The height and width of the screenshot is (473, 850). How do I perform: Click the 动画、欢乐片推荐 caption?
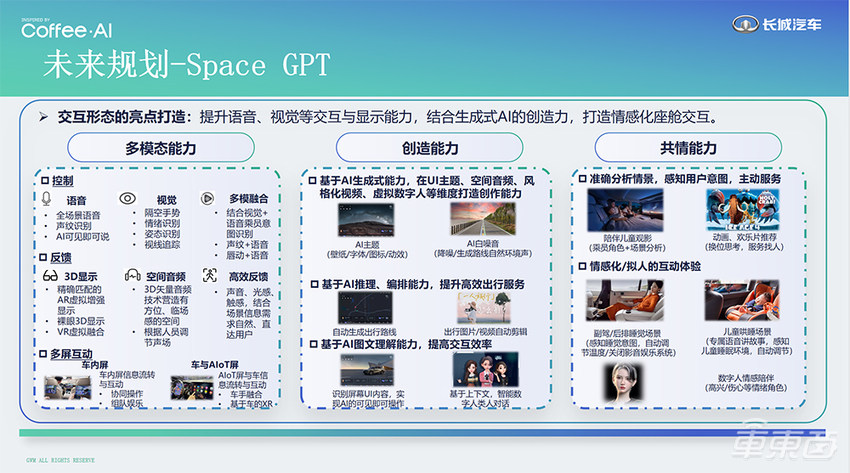coord(744,237)
